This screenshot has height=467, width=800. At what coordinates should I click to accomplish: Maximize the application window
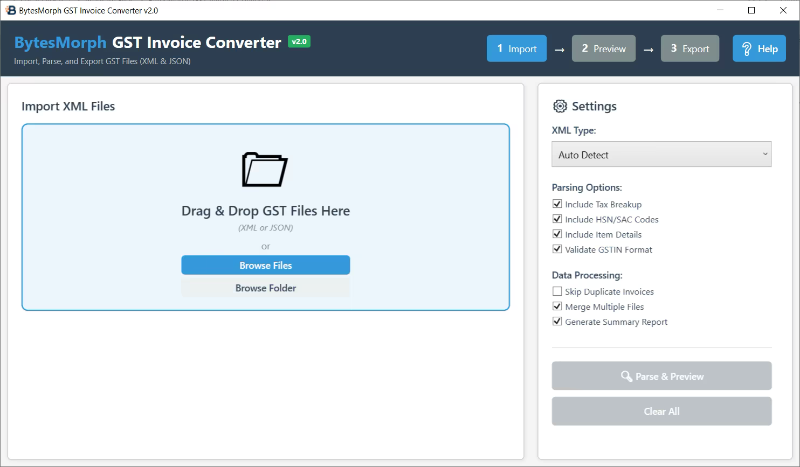coord(751,10)
